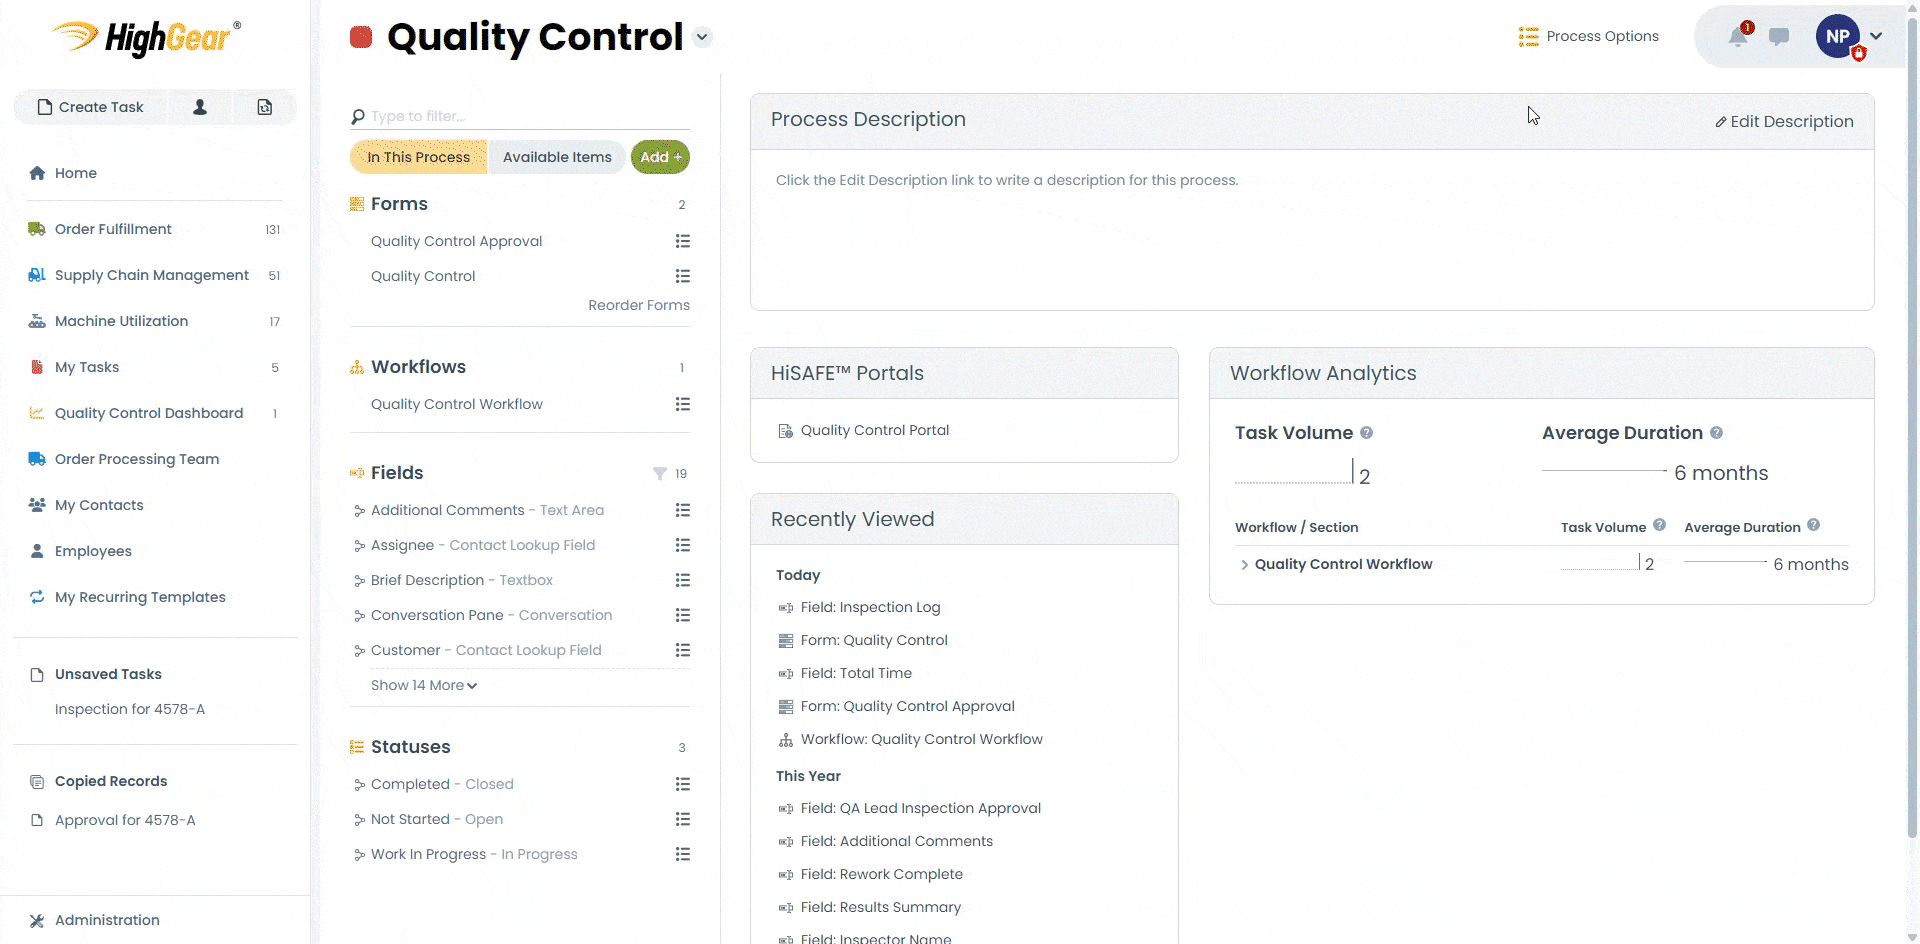Select My Recurring Templates in the sidebar
Viewport: 1920px width, 944px height.
pos(140,597)
